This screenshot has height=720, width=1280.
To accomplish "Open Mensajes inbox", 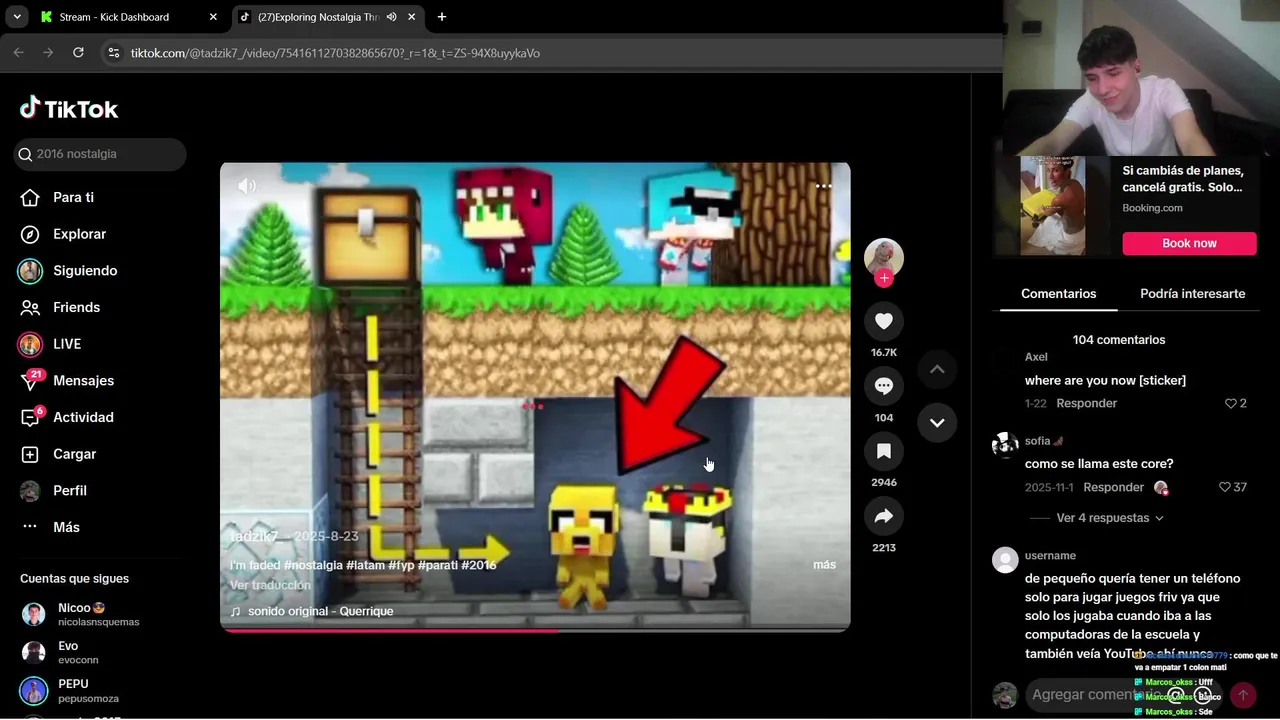I will [x=67, y=380].
